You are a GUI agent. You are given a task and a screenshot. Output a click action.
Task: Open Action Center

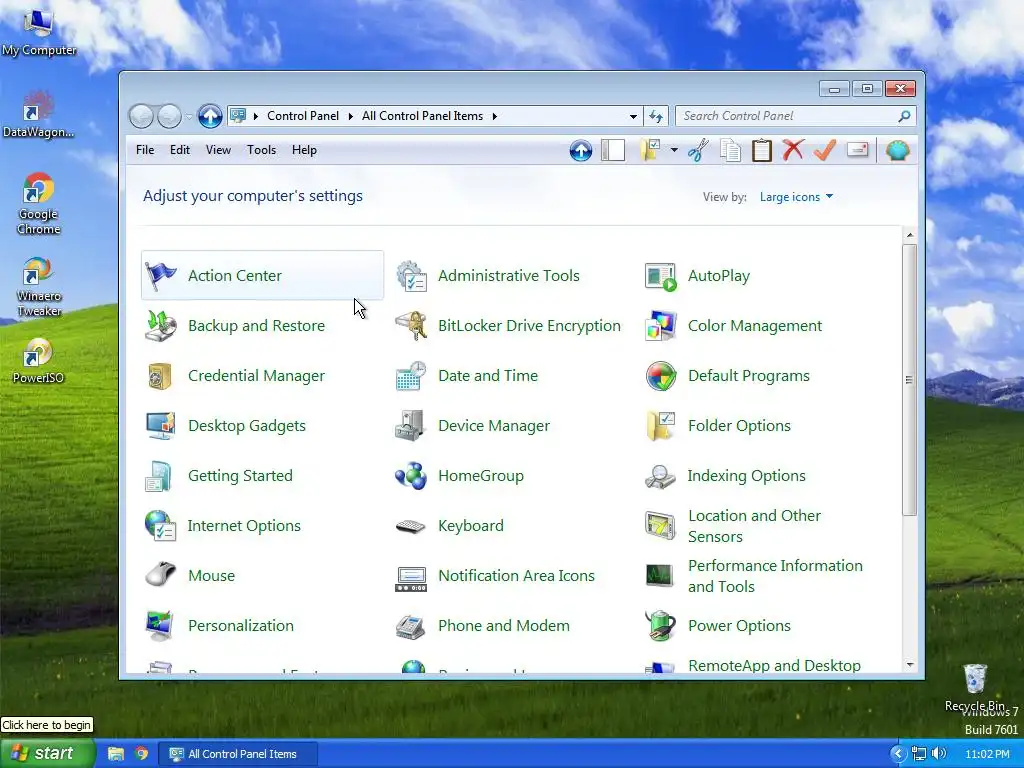262,276
